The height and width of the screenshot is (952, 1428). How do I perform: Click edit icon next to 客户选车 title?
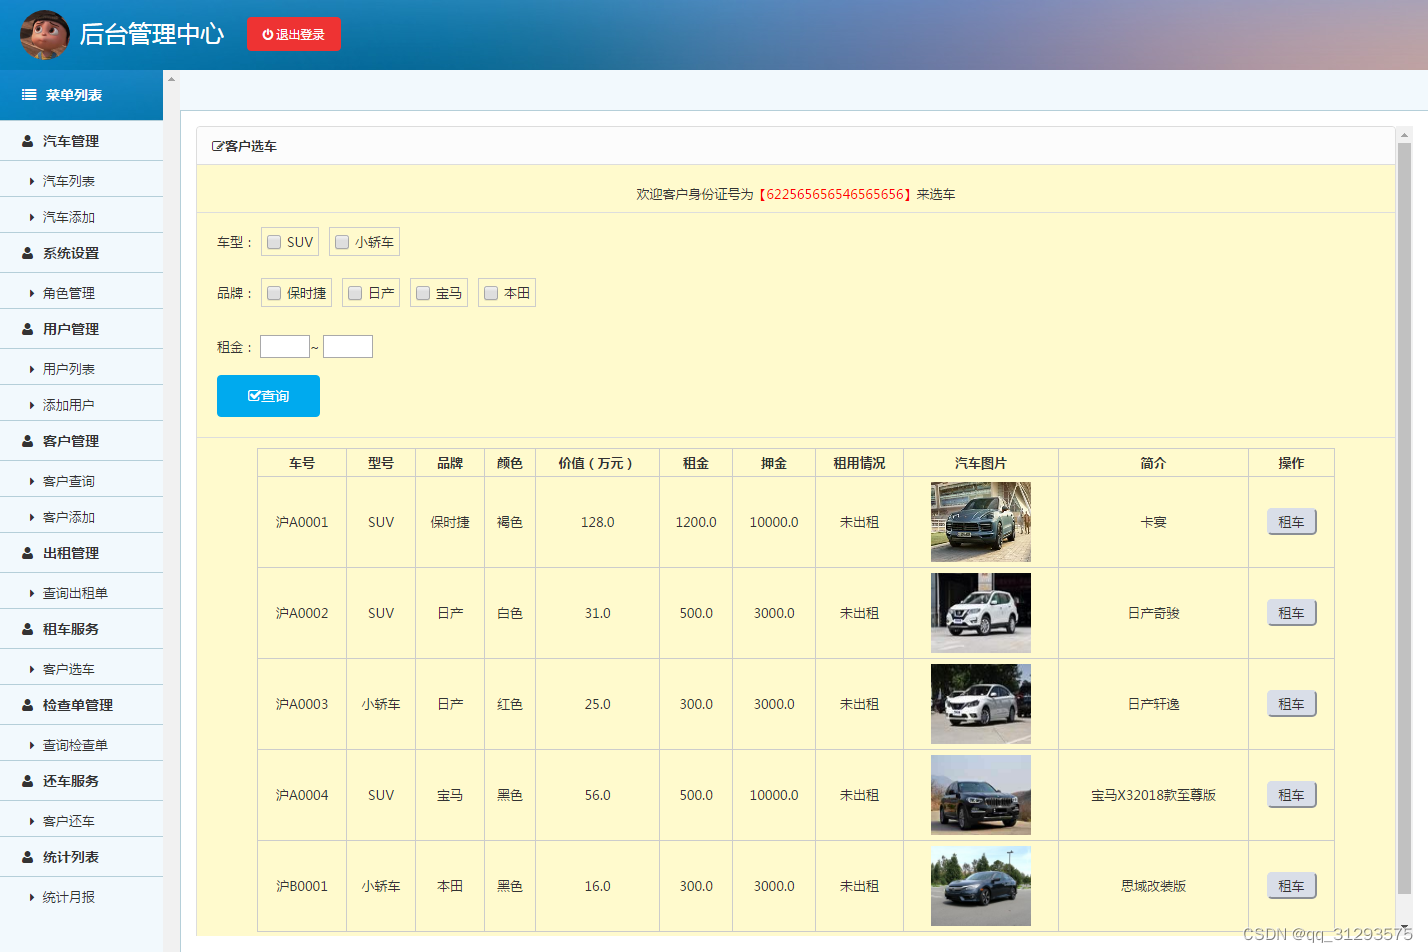pyautogui.click(x=218, y=146)
